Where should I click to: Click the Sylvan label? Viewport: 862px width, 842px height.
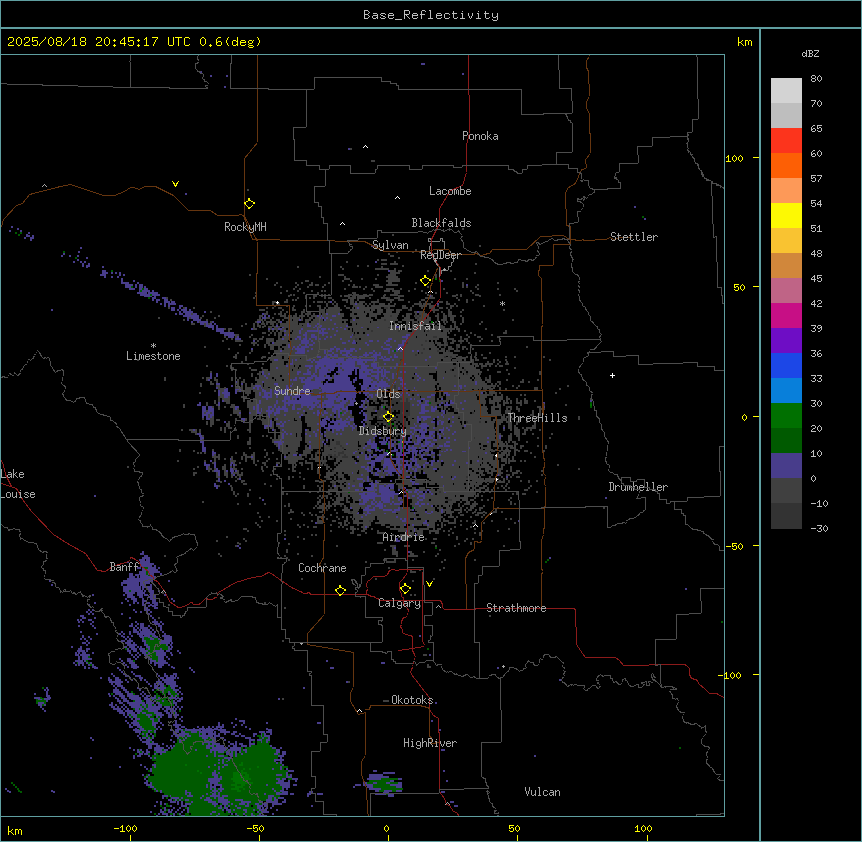pyautogui.click(x=390, y=245)
